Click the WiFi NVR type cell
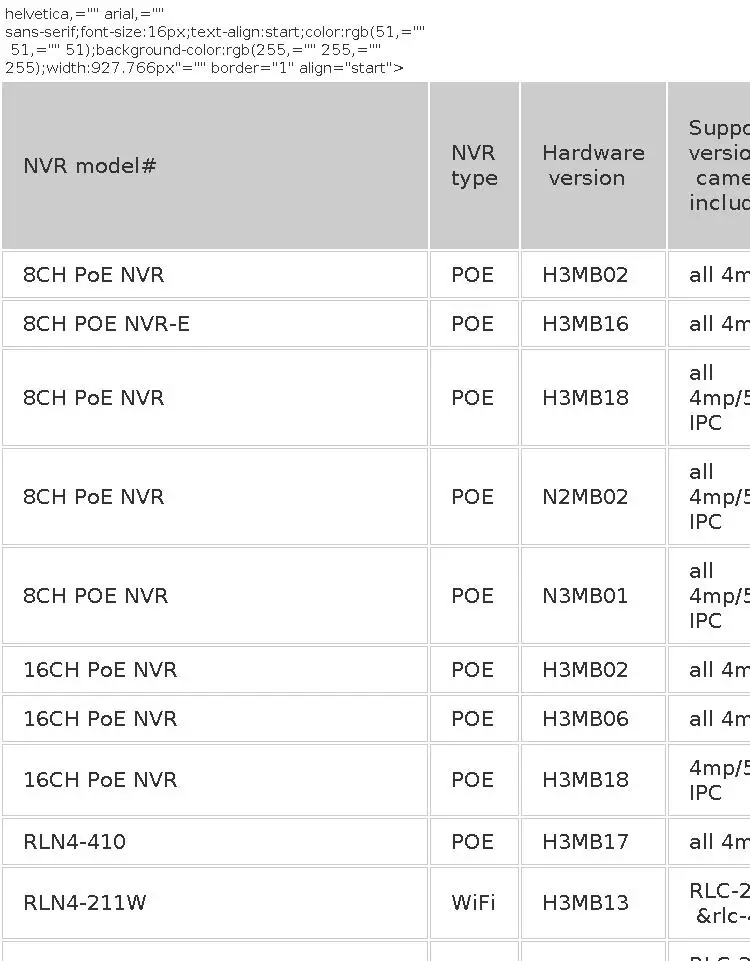Screen dimensions: 750x961 tap(474, 903)
